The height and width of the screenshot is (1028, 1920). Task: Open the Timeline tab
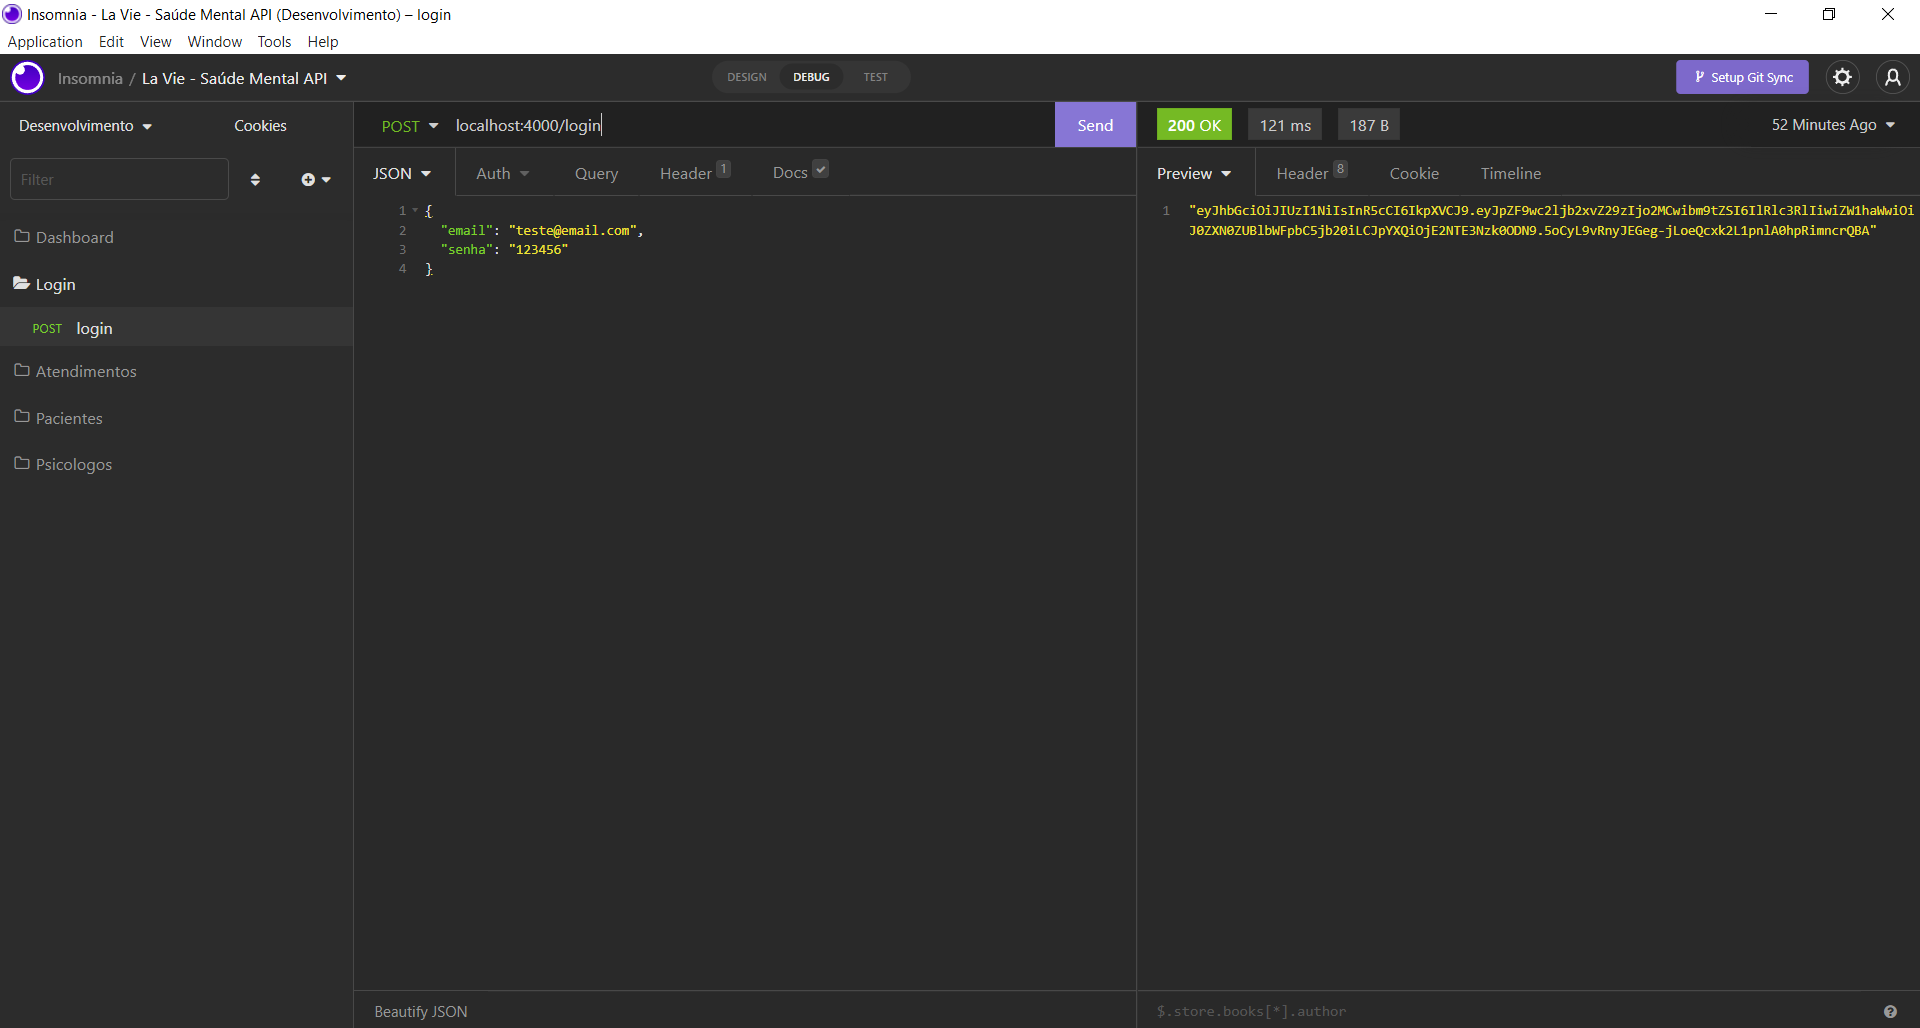coord(1510,173)
